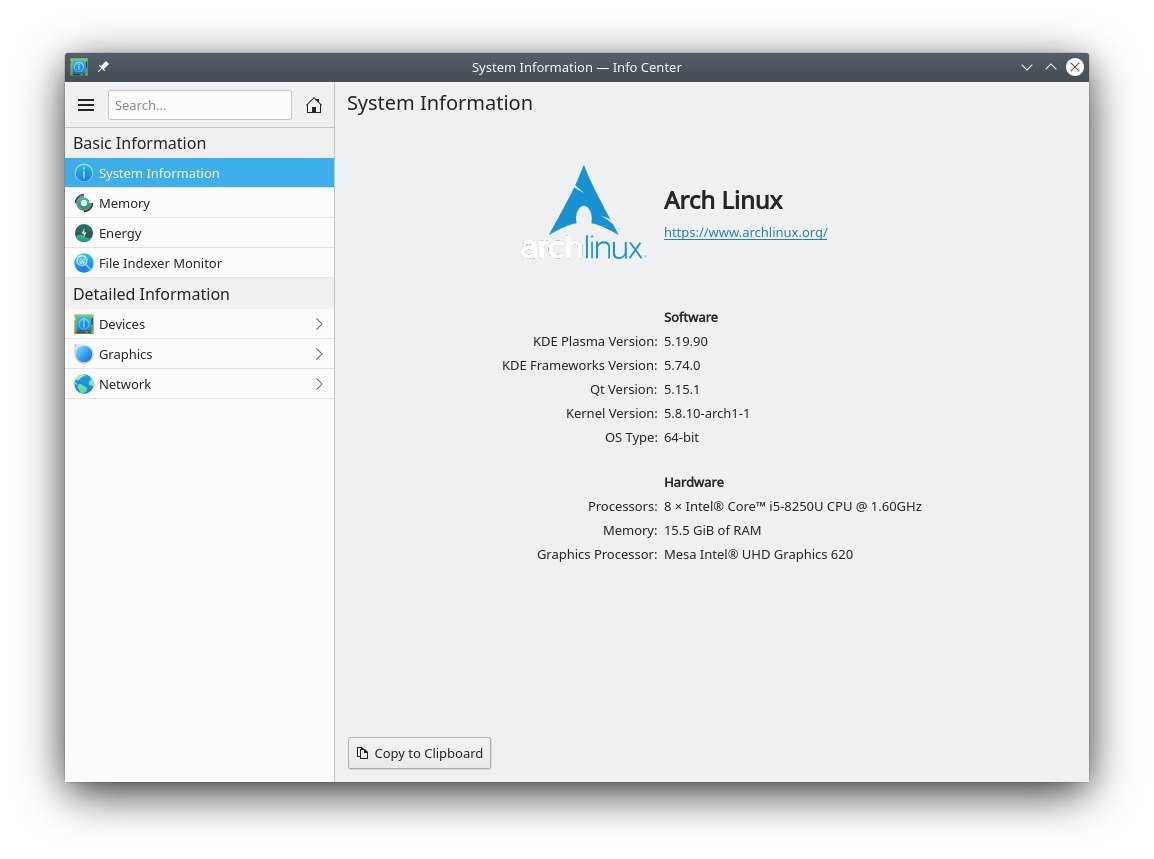Screen dimensions: 1154x859
Task: Click the Network globe icon
Action: pyautogui.click(x=84, y=384)
